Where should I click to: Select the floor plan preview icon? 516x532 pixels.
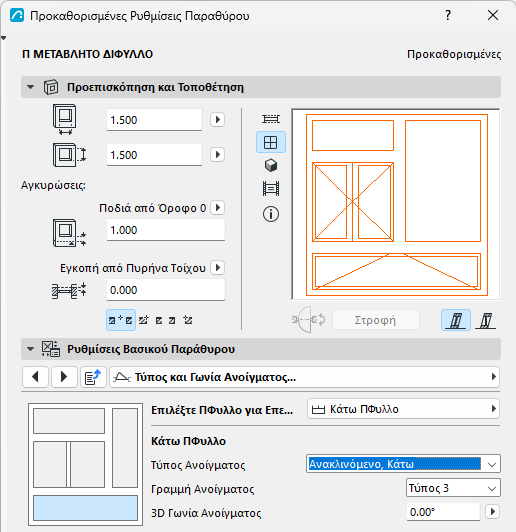pyautogui.click(x=271, y=119)
